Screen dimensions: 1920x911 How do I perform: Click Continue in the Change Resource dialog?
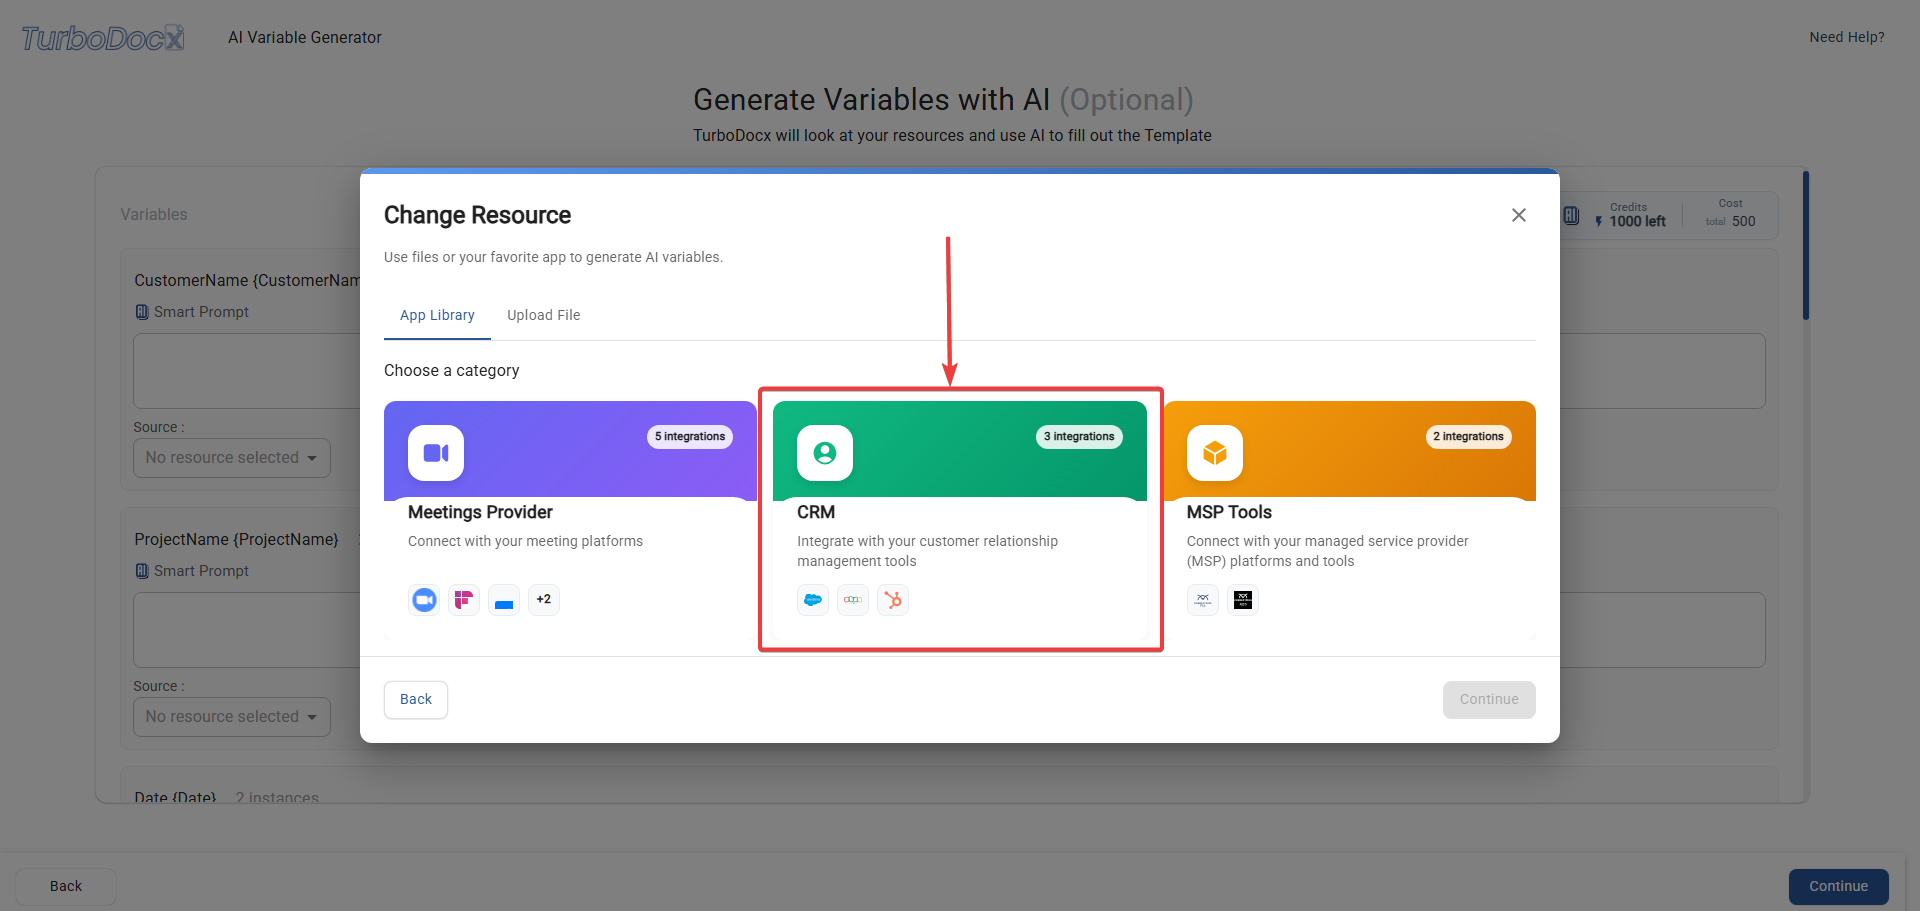click(1489, 700)
